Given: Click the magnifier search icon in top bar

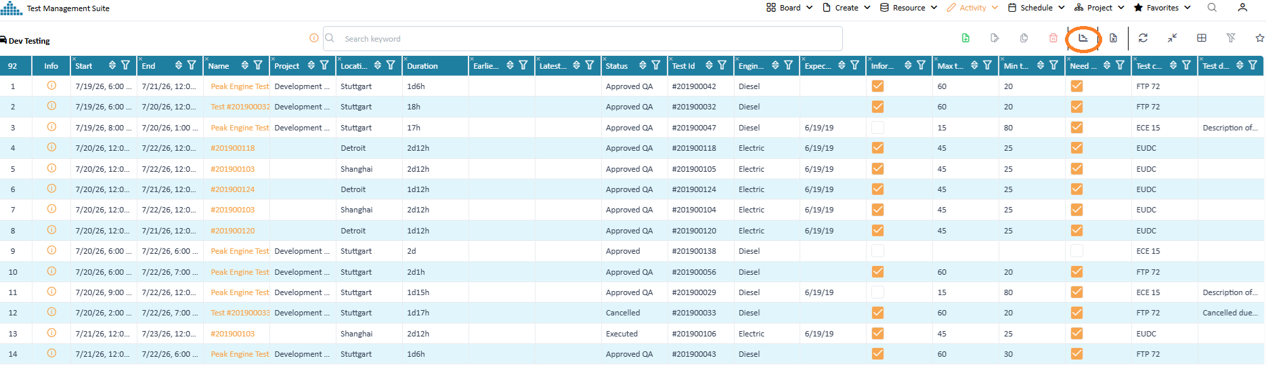Looking at the screenshot, I should [1212, 7].
